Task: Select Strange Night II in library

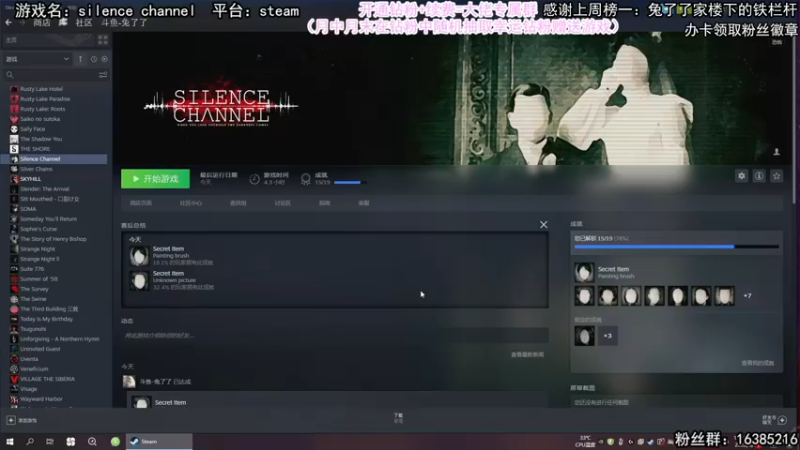Action: (39, 259)
